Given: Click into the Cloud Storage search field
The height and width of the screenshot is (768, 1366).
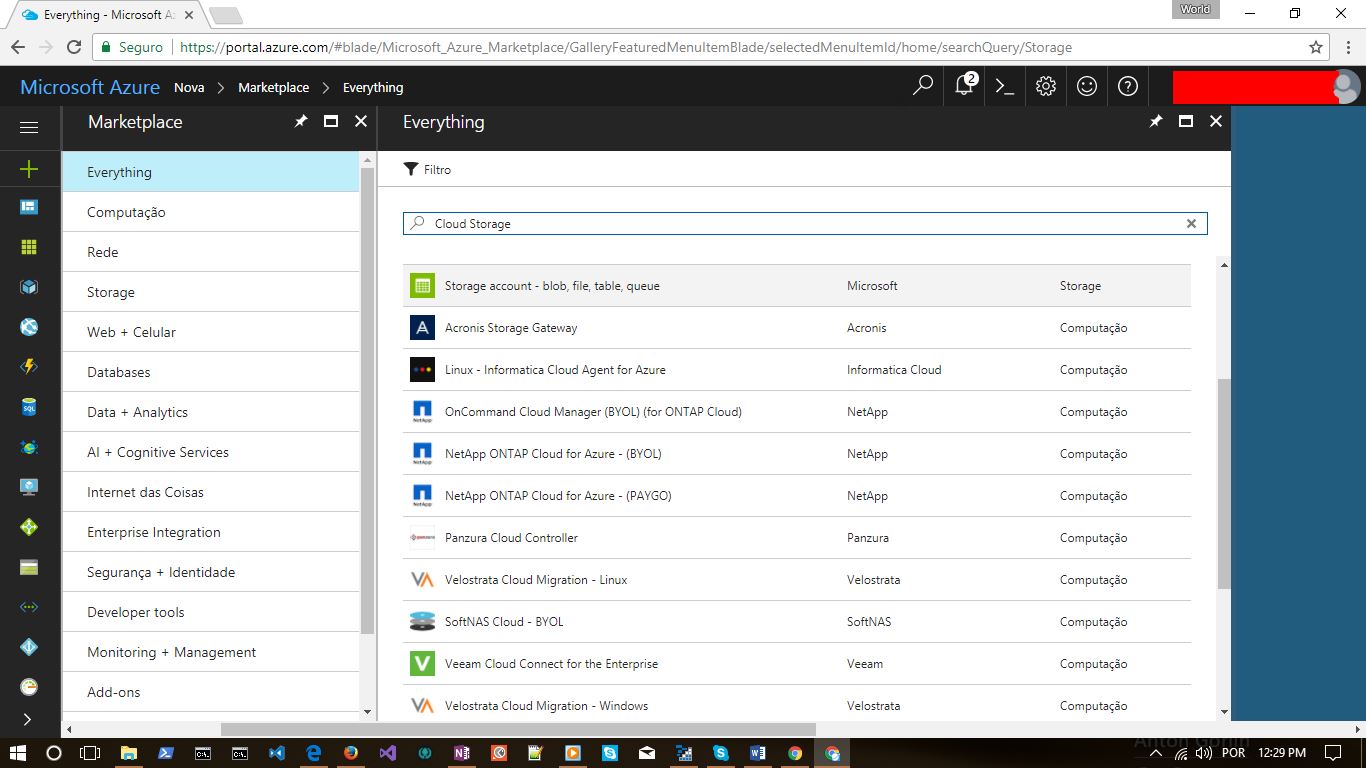Looking at the screenshot, I should (805, 224).
